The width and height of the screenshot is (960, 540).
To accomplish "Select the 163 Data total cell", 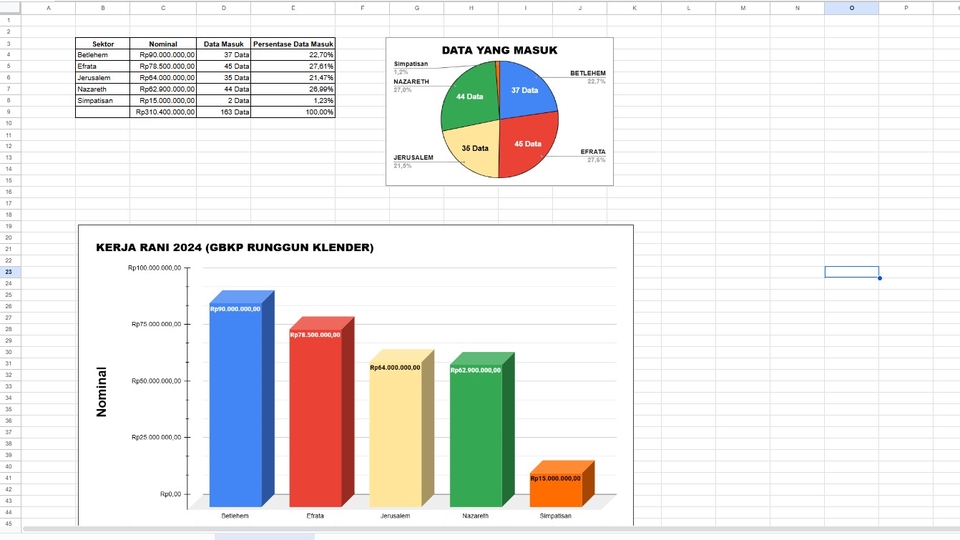I will coord(223,112).
